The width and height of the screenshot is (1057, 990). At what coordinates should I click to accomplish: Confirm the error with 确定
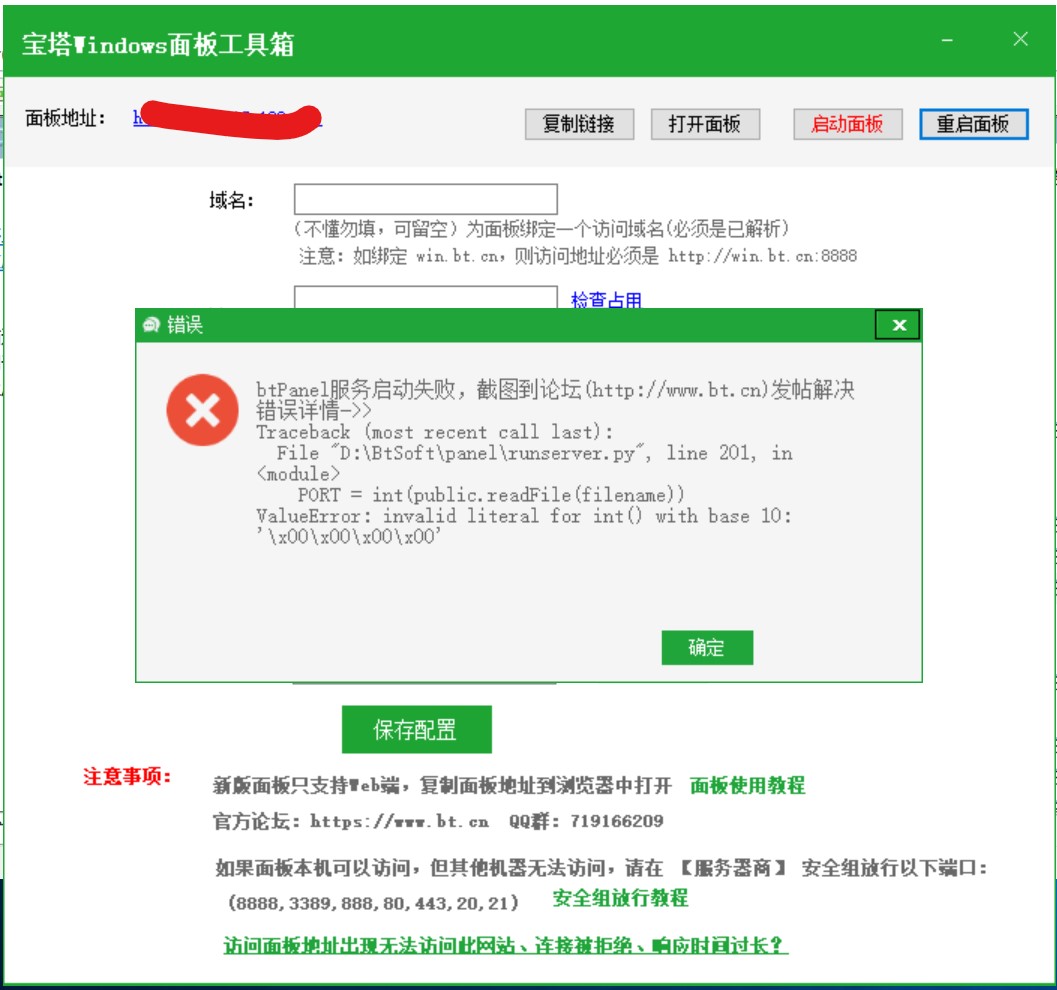pos(707,648)
